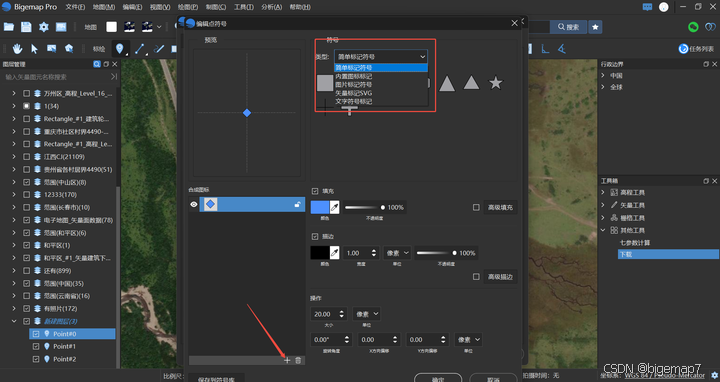The image size is (720, 382).
Task: Toggle checkbox for Point#2 layer
Action: [36, 359]
